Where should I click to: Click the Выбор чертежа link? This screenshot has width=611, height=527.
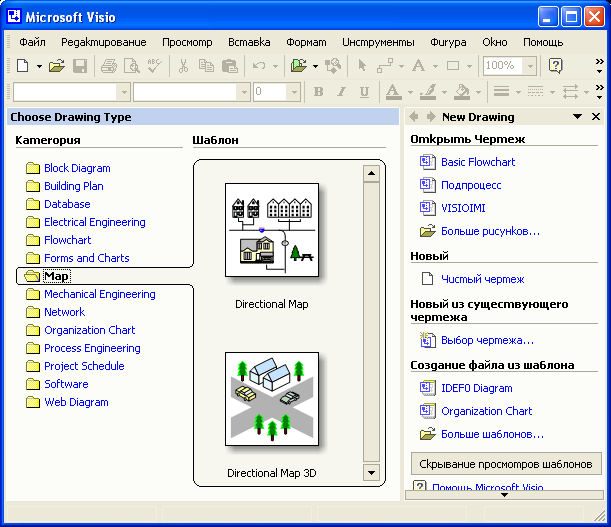pyautogui.click(x=487, y=340)
